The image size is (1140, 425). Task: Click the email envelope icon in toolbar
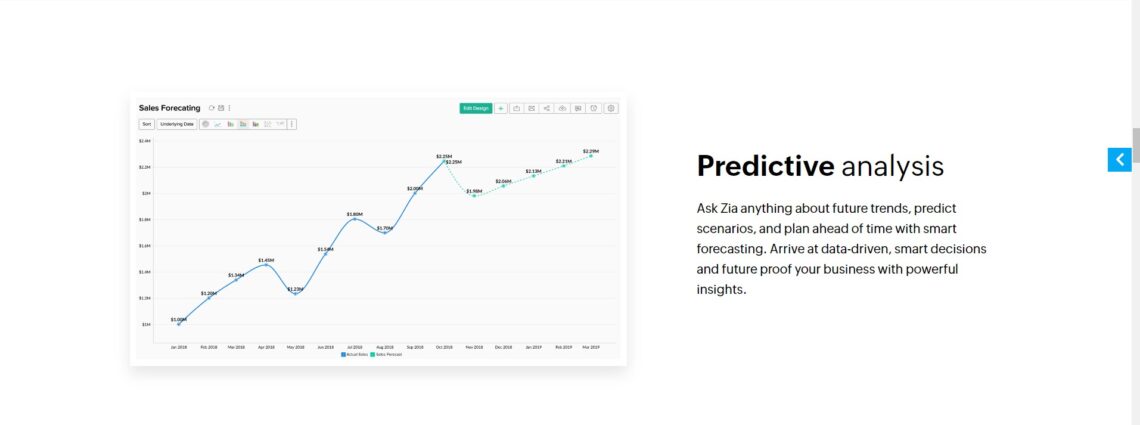pos(532,108)
